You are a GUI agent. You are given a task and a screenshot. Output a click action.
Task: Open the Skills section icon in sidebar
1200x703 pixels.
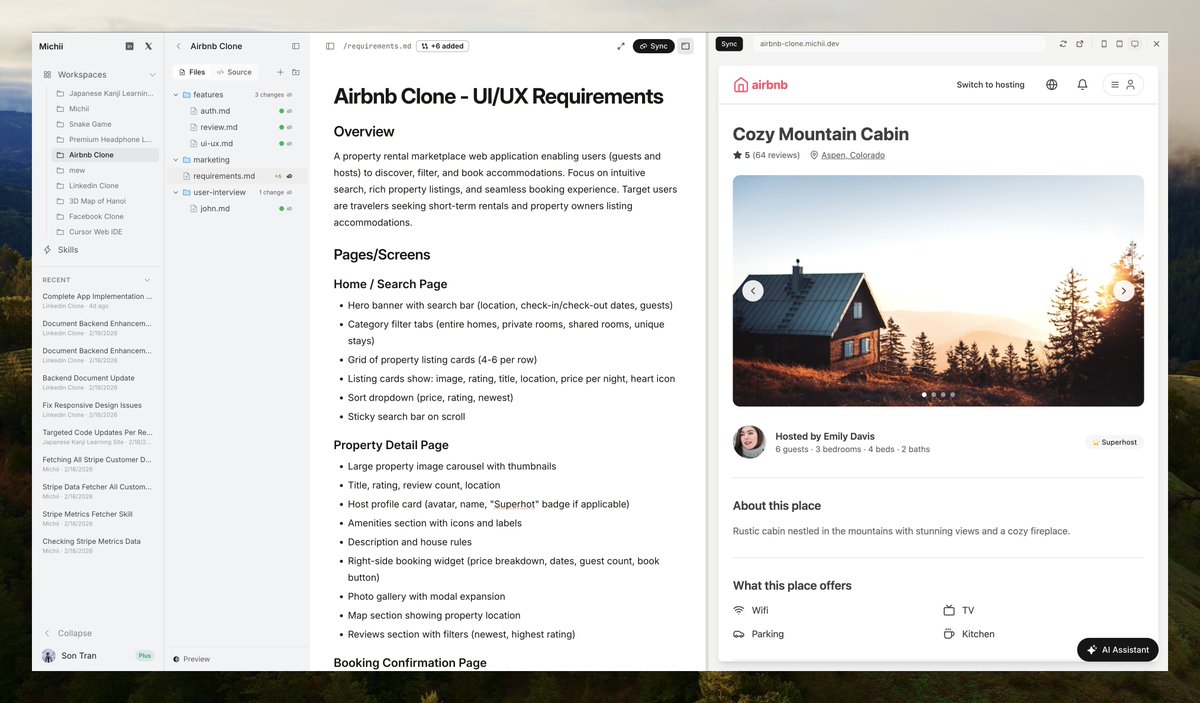(x=46, y=249)
